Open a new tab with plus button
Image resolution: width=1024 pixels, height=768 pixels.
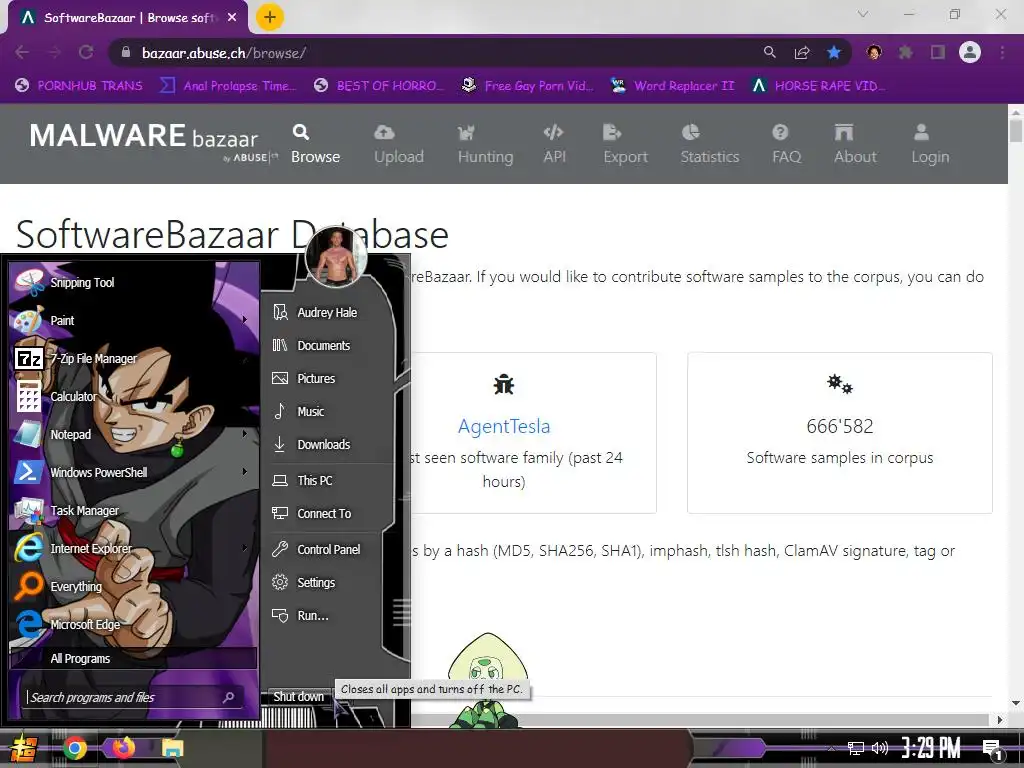[270, 17]
